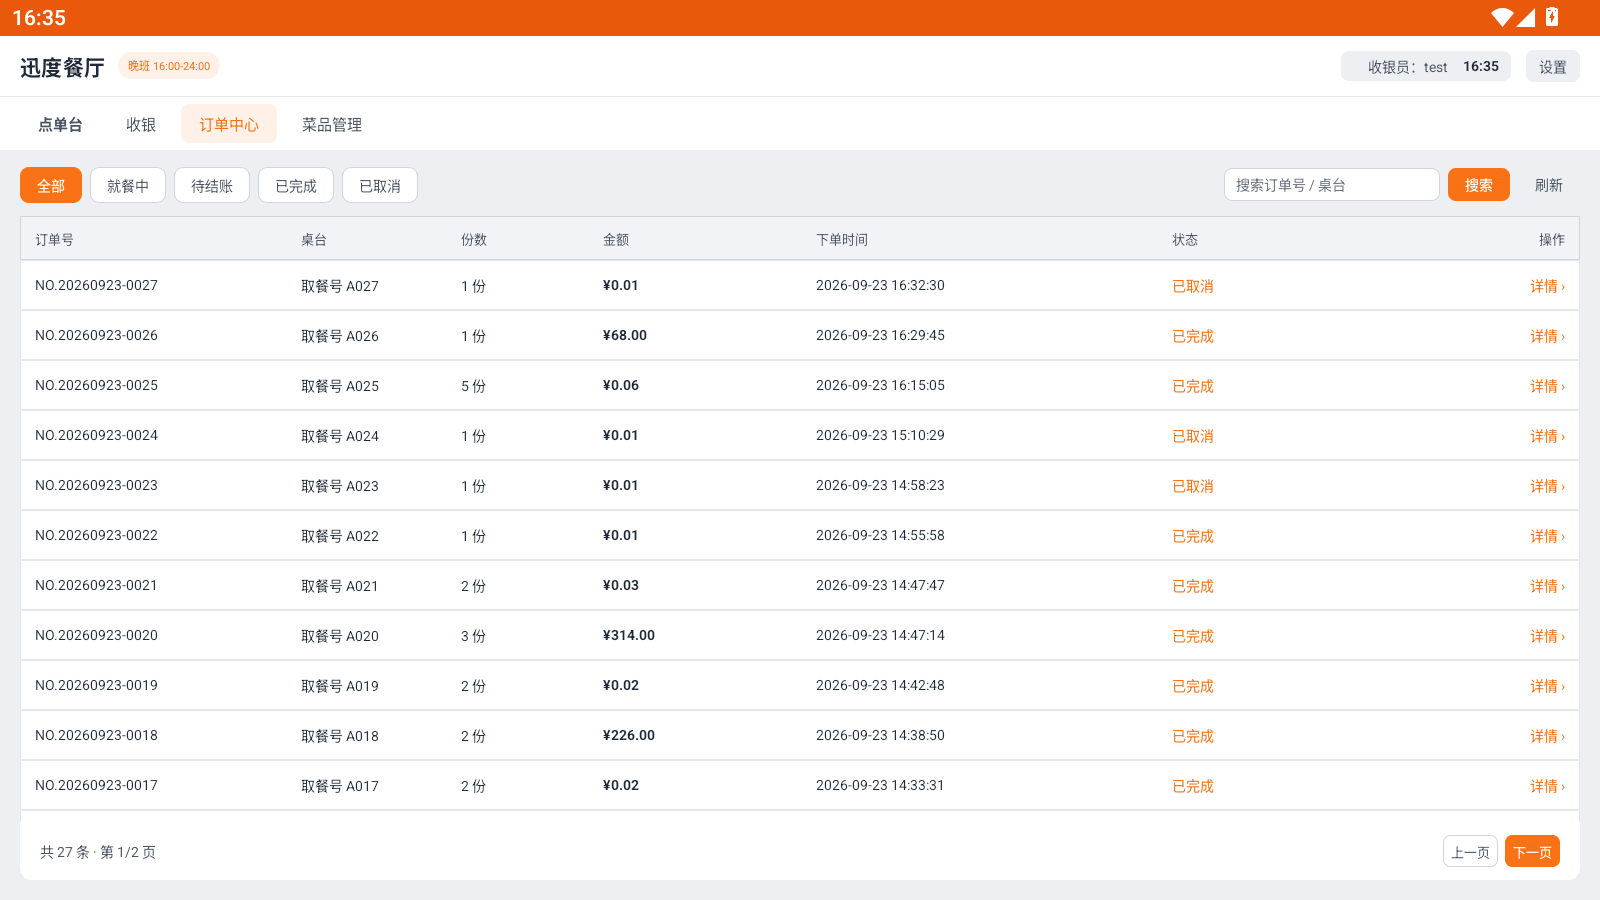Viewport: 1600px width, 900px height.
Task: Open the 菜品管理 tab
Action: [x=332, y=125]
